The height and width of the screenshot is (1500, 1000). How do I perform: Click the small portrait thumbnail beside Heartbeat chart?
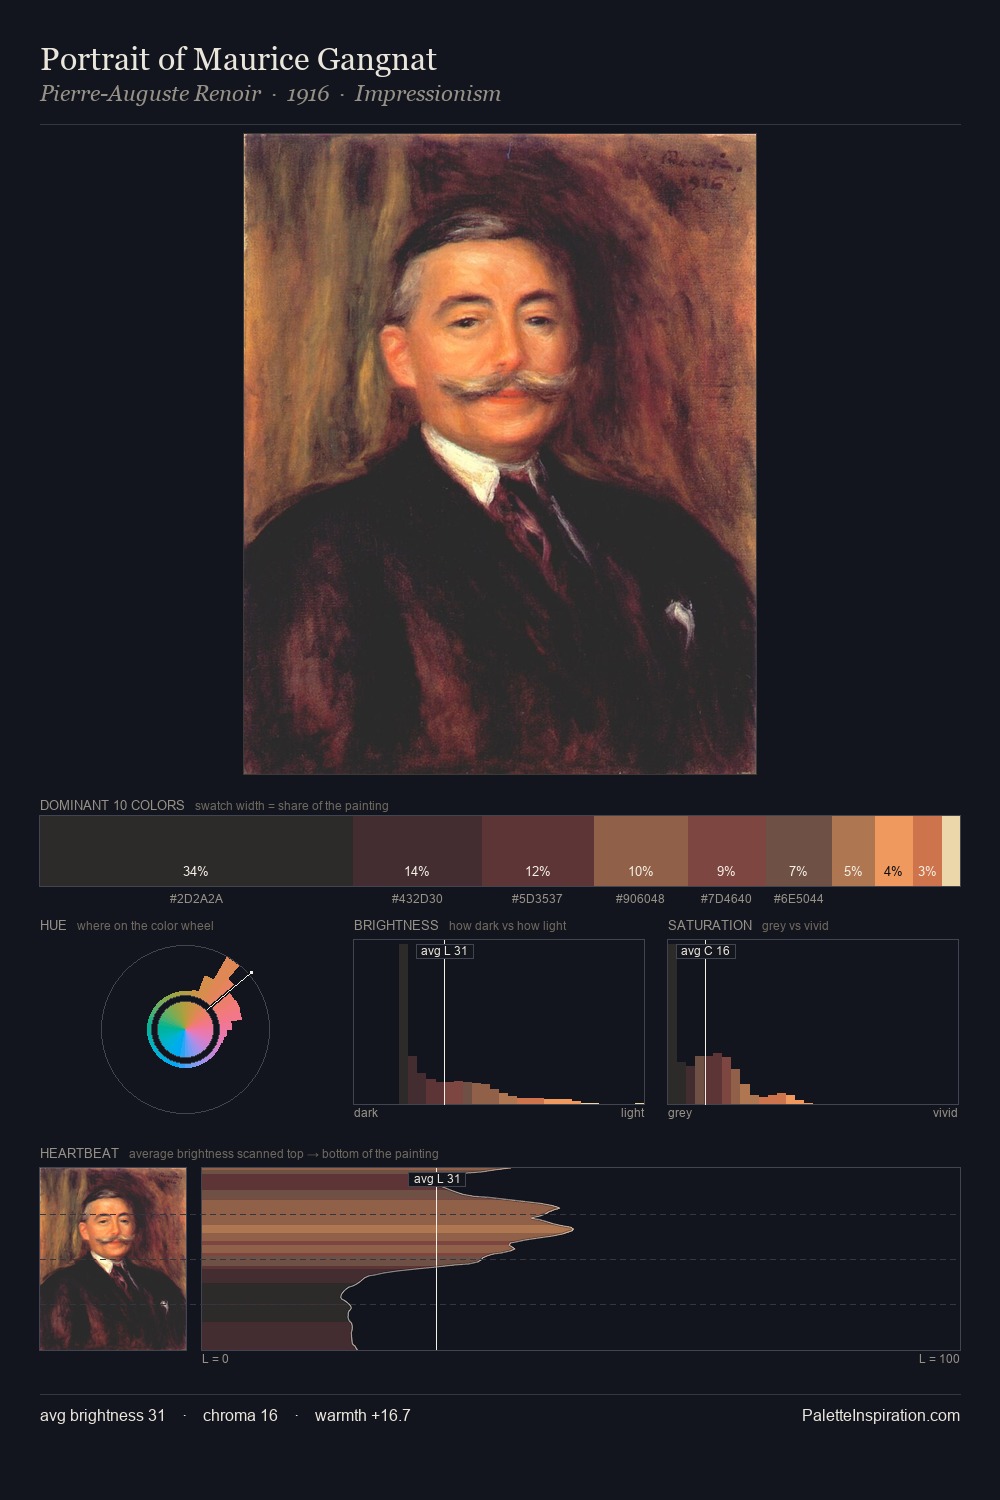[113, 1259]
